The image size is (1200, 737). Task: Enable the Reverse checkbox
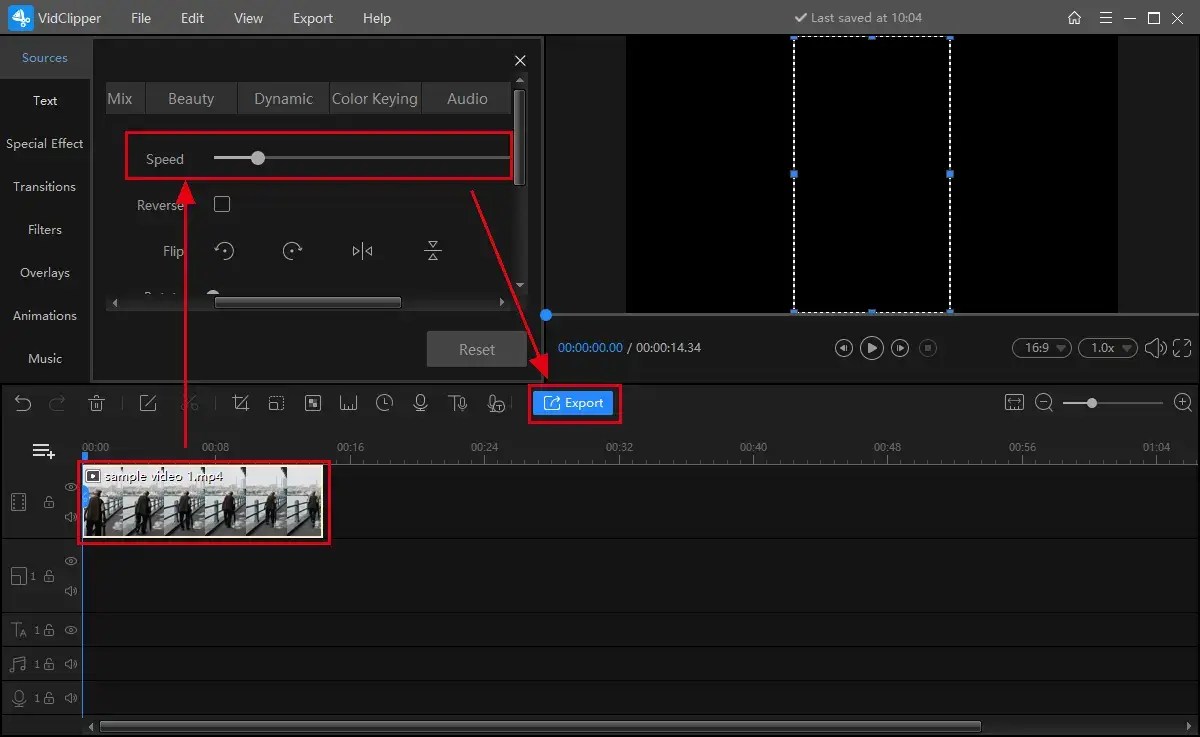pyautogui.click(x=221, y=204)
